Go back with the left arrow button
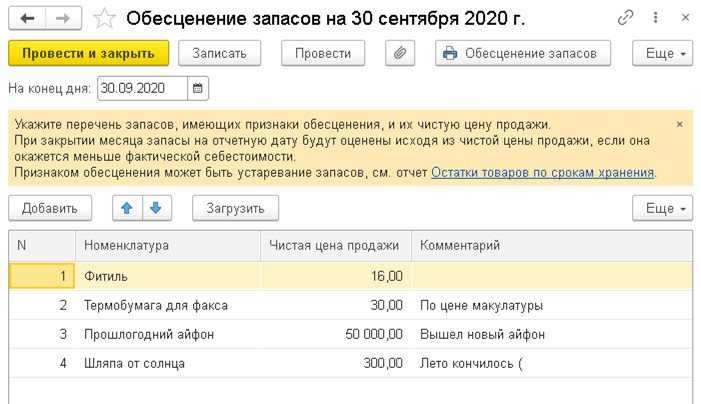701x404 pixels. click(x=27, y=18)
